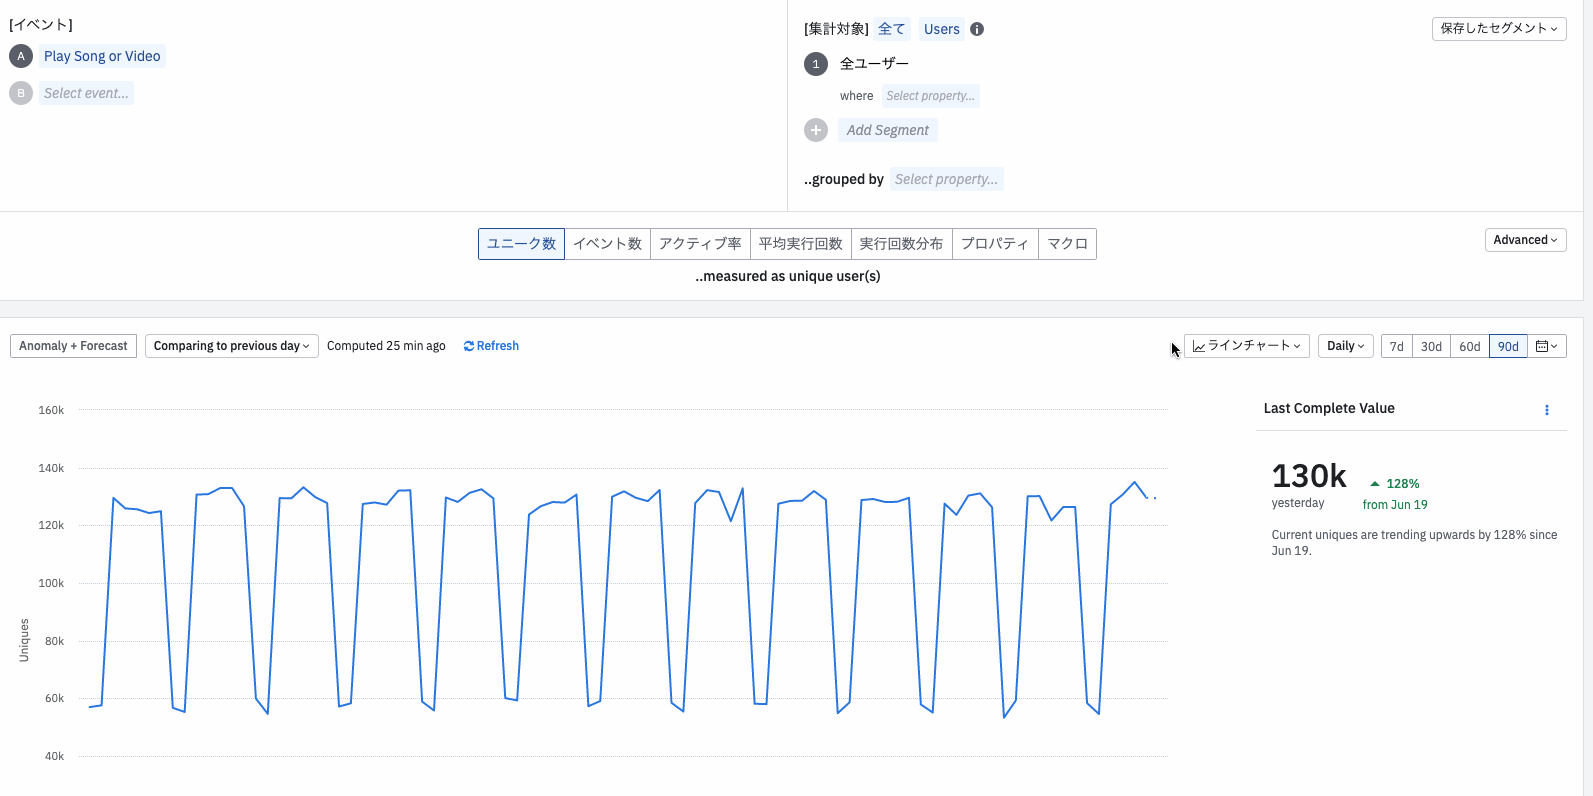This screenshot has height=796, width=1593.
Task: Open the Advanced dropdown
Action: pos(1525,240)
